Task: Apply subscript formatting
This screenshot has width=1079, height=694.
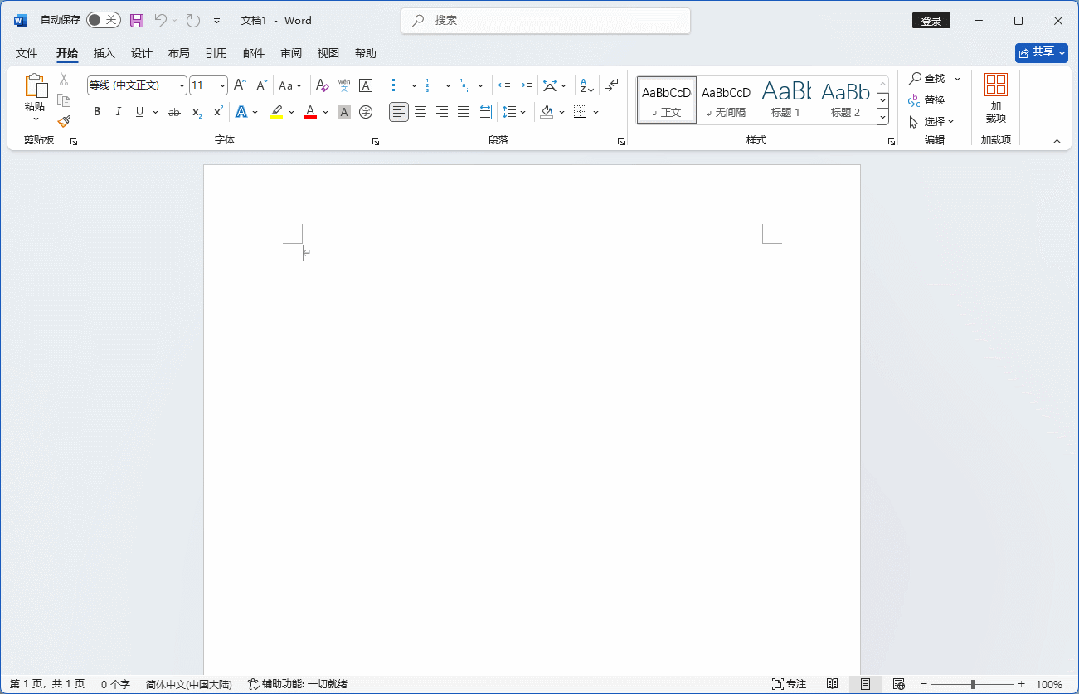Action: [197, 112]
